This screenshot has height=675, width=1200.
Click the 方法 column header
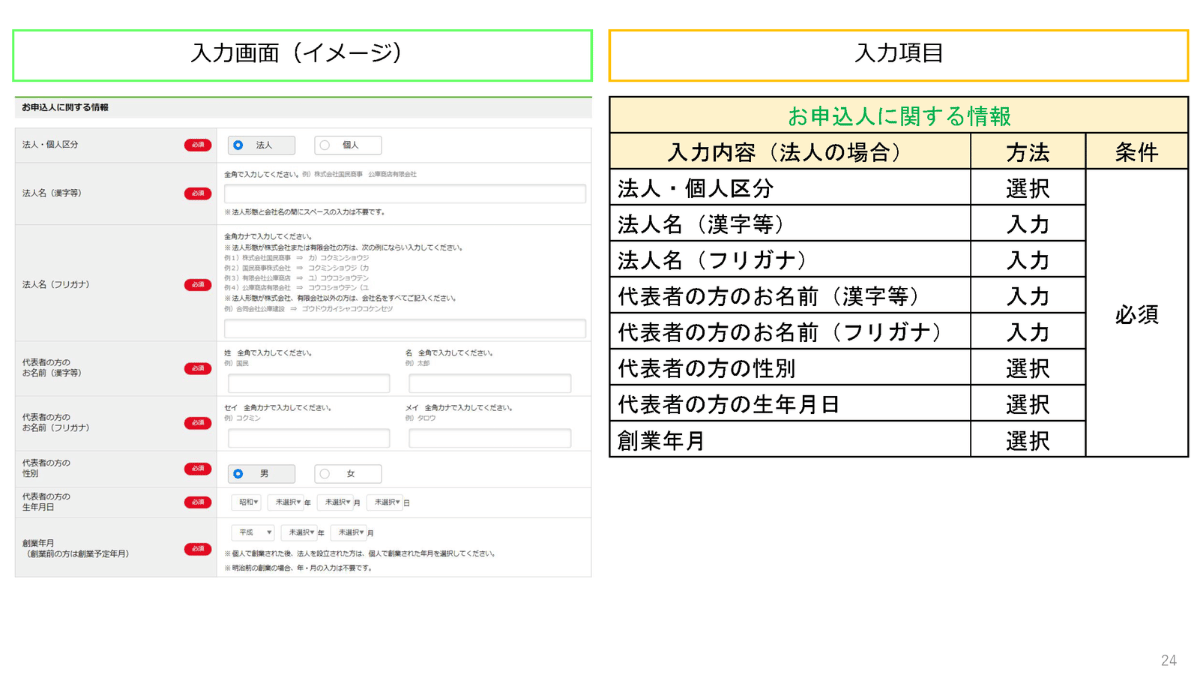point(1028,152)
